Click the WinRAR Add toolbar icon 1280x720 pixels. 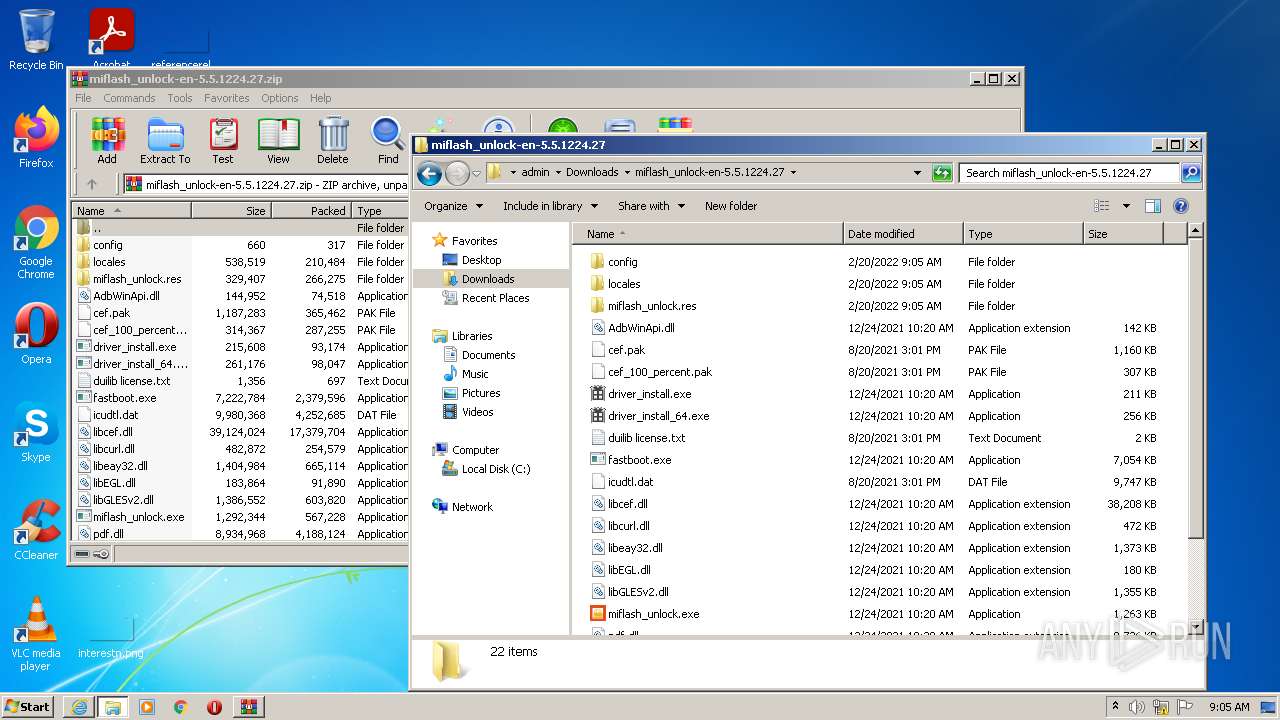click(x=107, y=141)
